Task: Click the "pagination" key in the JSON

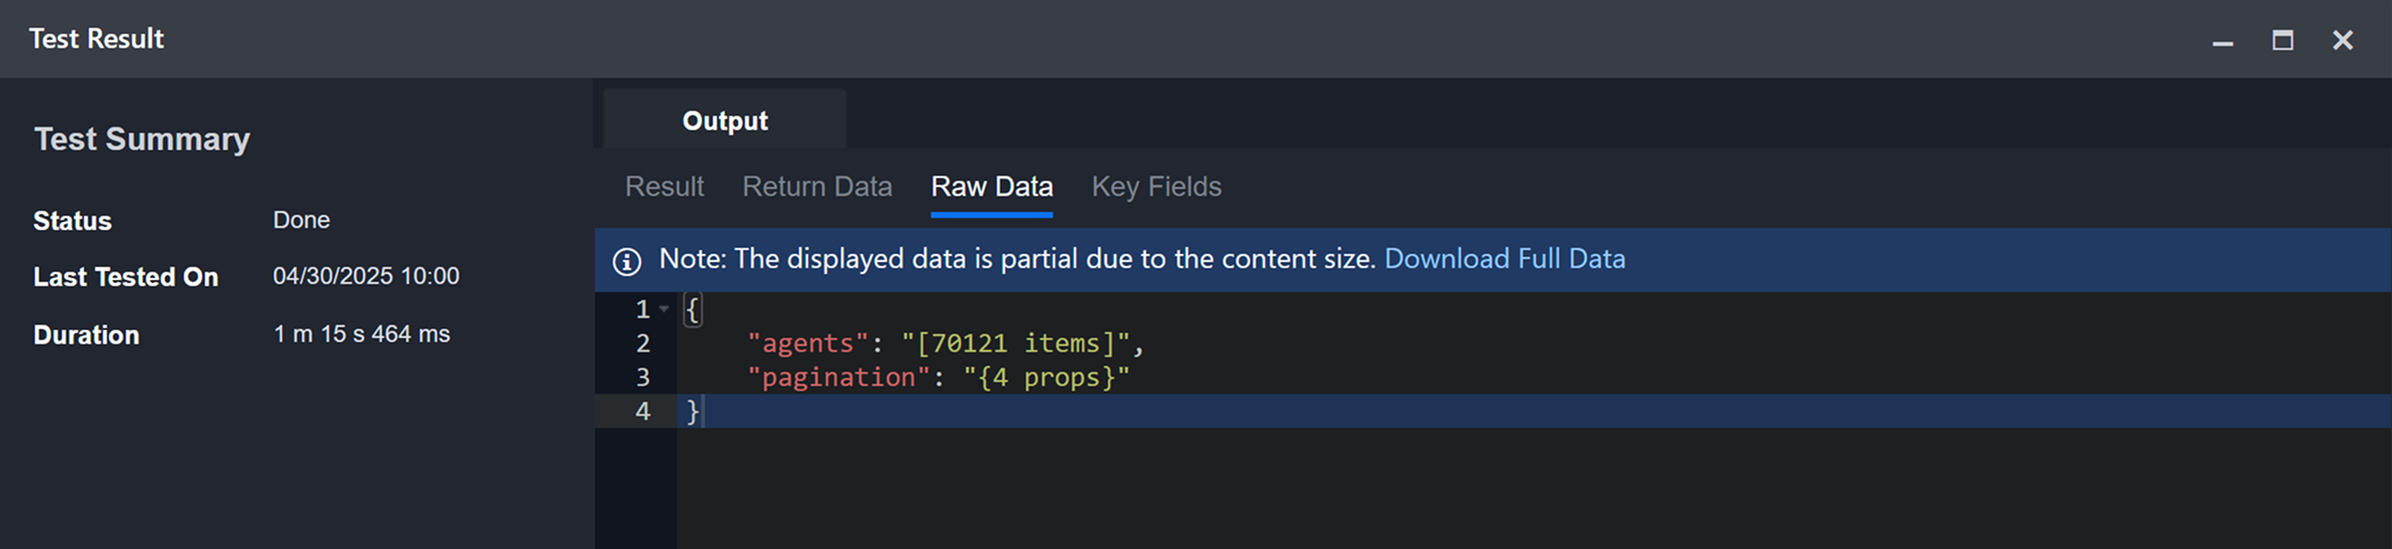Action: (838, 378)
